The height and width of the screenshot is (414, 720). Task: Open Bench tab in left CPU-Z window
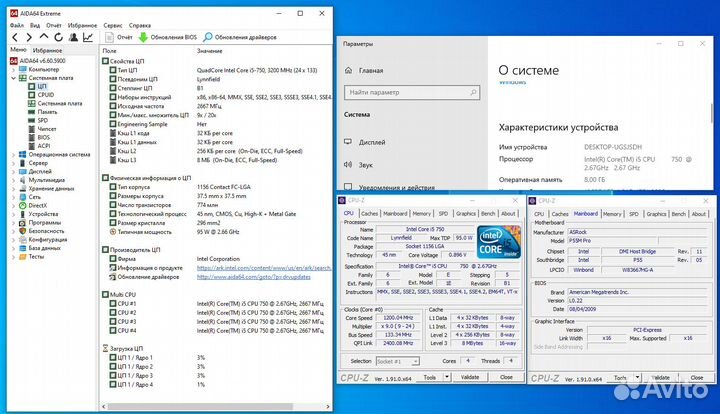coord(488,213)
